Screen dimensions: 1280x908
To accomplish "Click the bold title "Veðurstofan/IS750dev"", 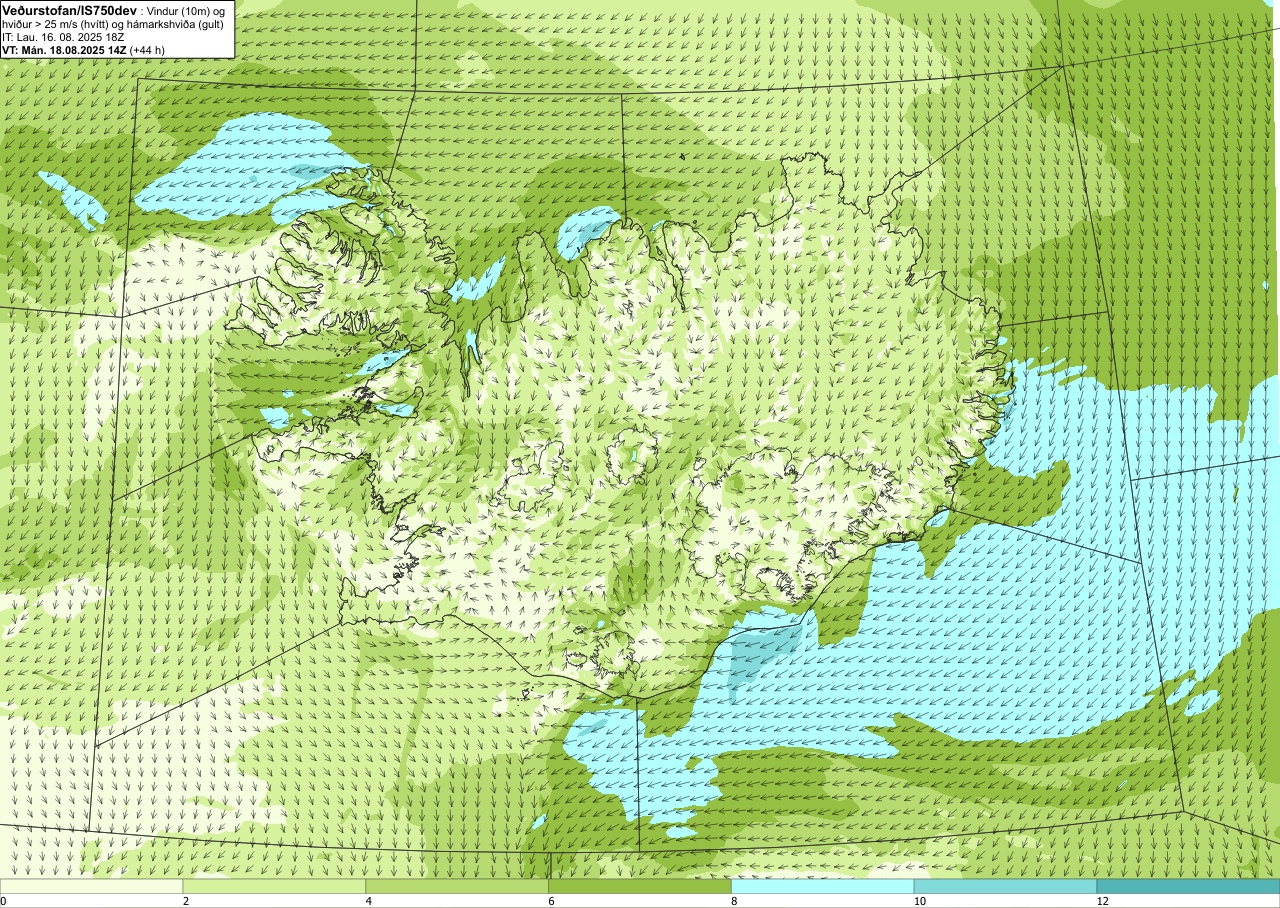I will point(70,9).
